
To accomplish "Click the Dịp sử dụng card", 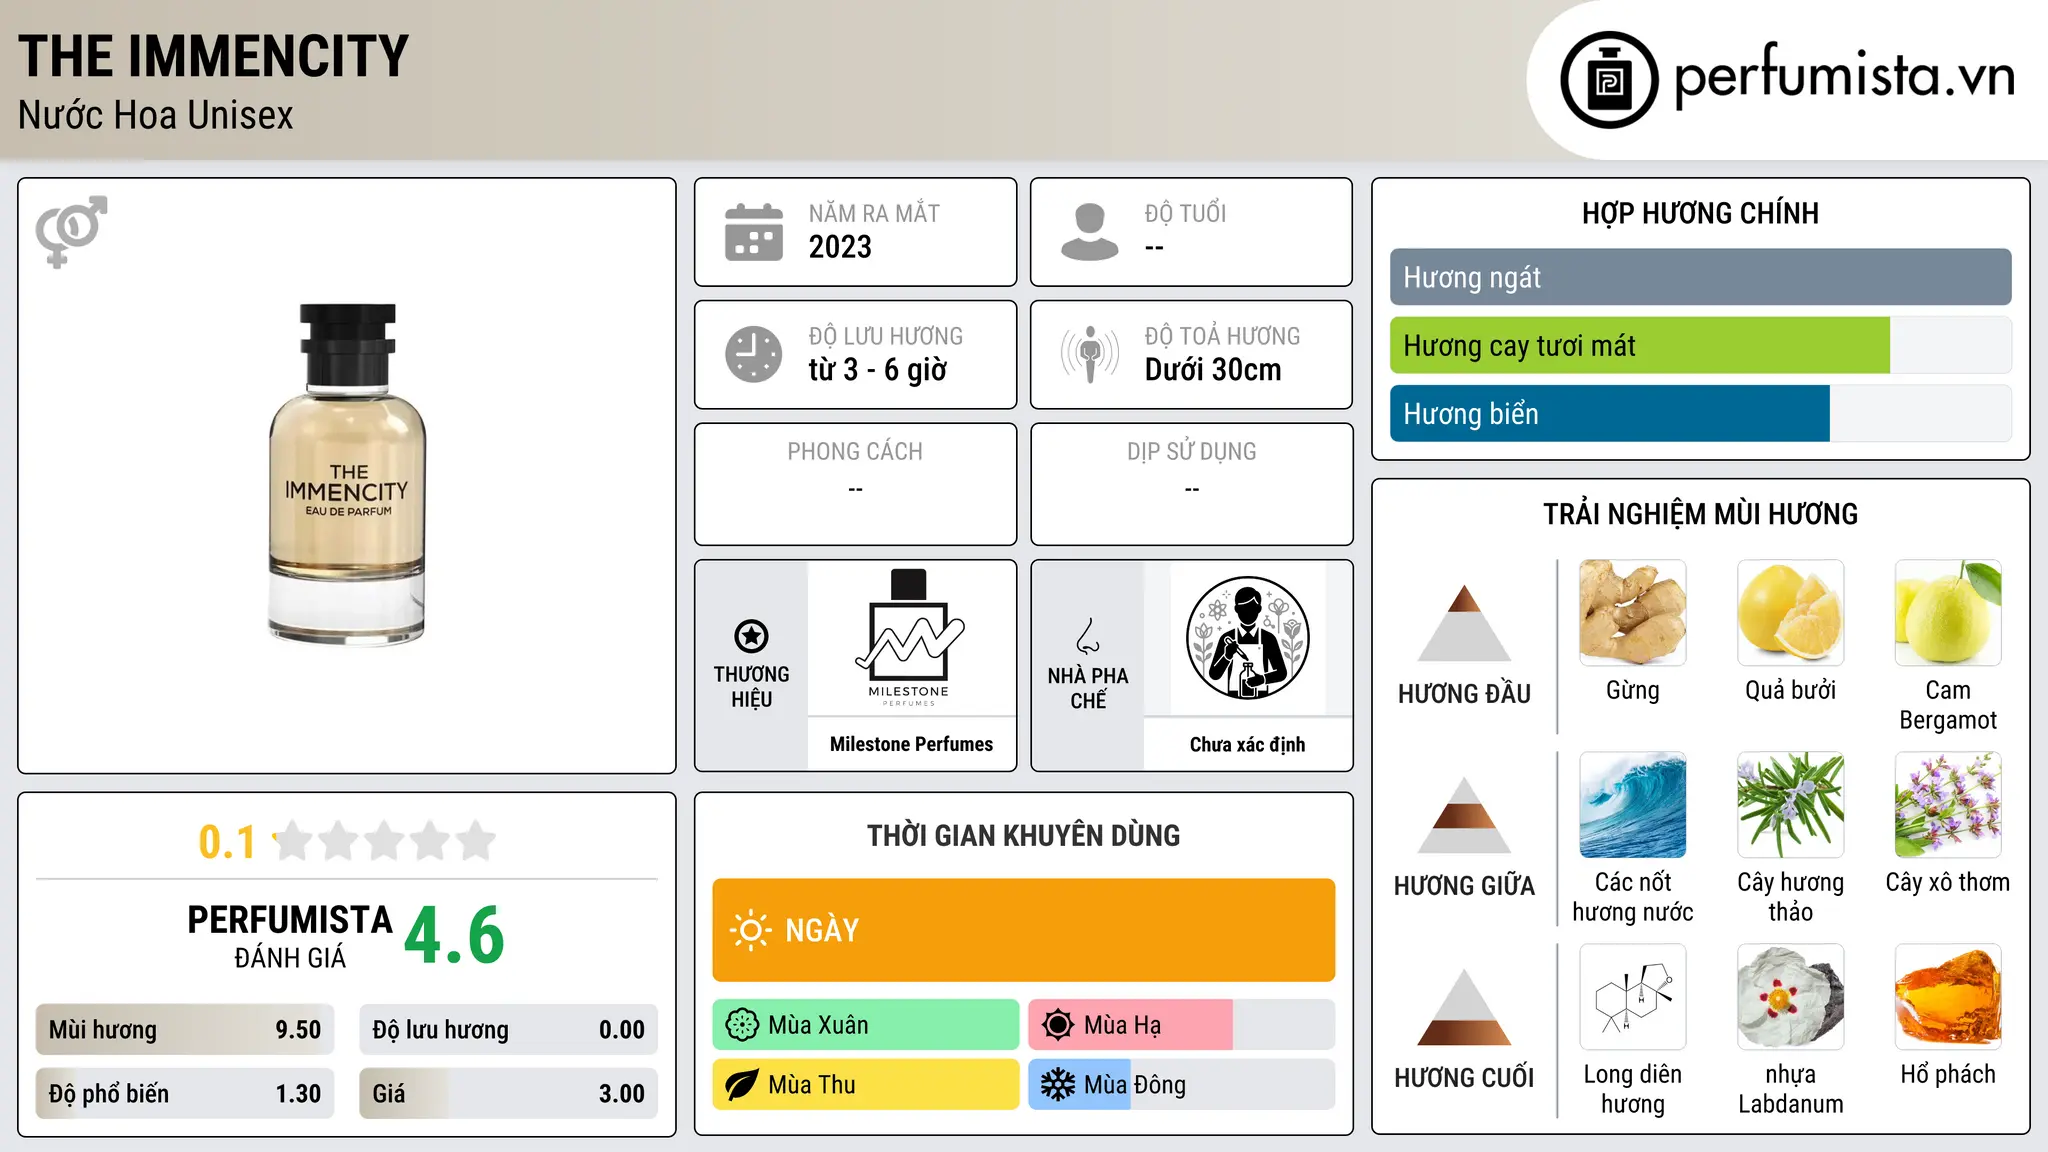I will click(x=1191, y=484).
